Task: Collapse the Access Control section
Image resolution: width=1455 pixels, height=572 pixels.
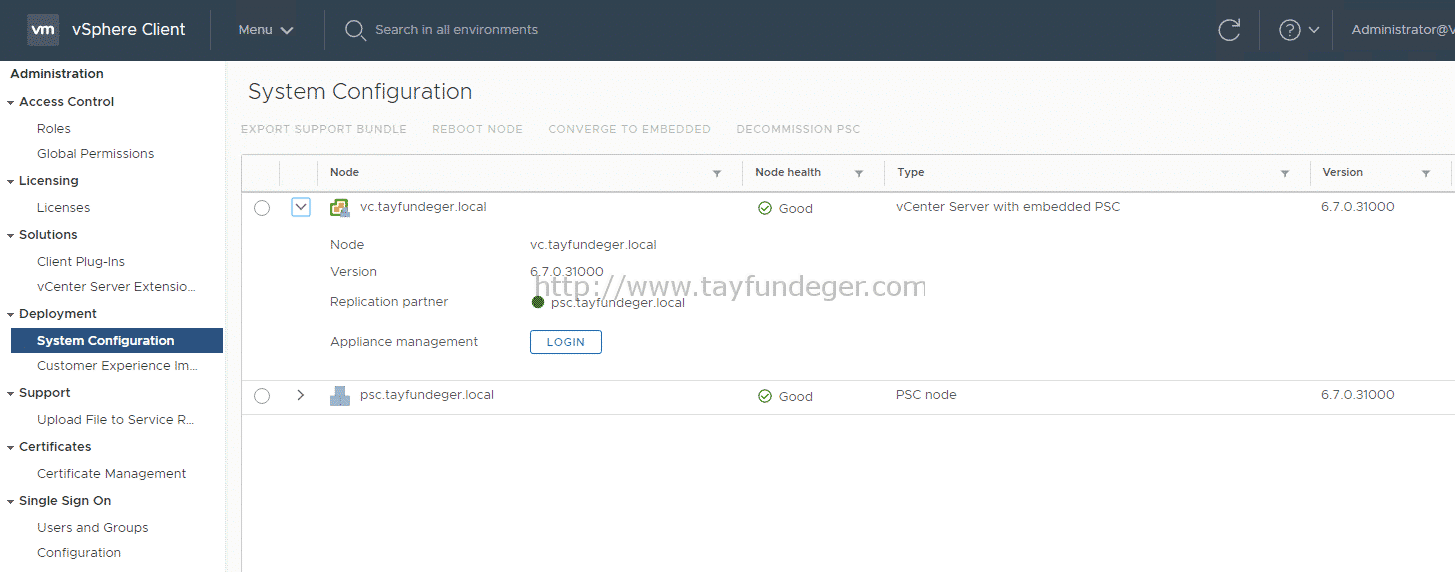Action: point(10,102)
